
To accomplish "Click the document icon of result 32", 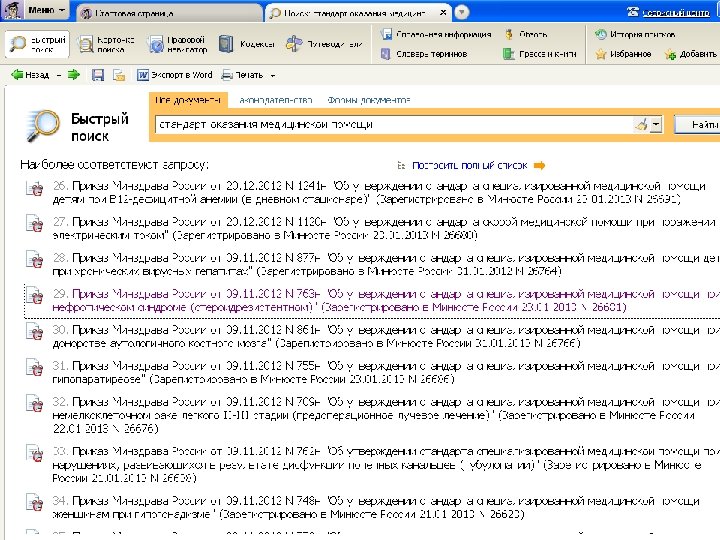I will pyautogui.click(x=34, y=404).
